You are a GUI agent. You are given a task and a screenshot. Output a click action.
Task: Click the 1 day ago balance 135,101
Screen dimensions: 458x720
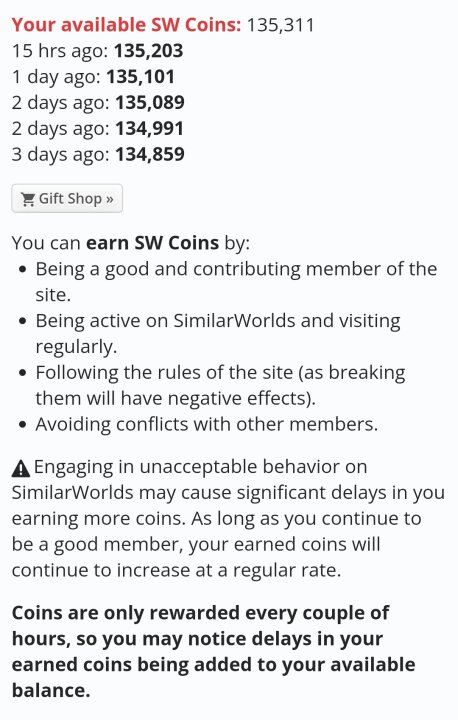pos(141,77)
